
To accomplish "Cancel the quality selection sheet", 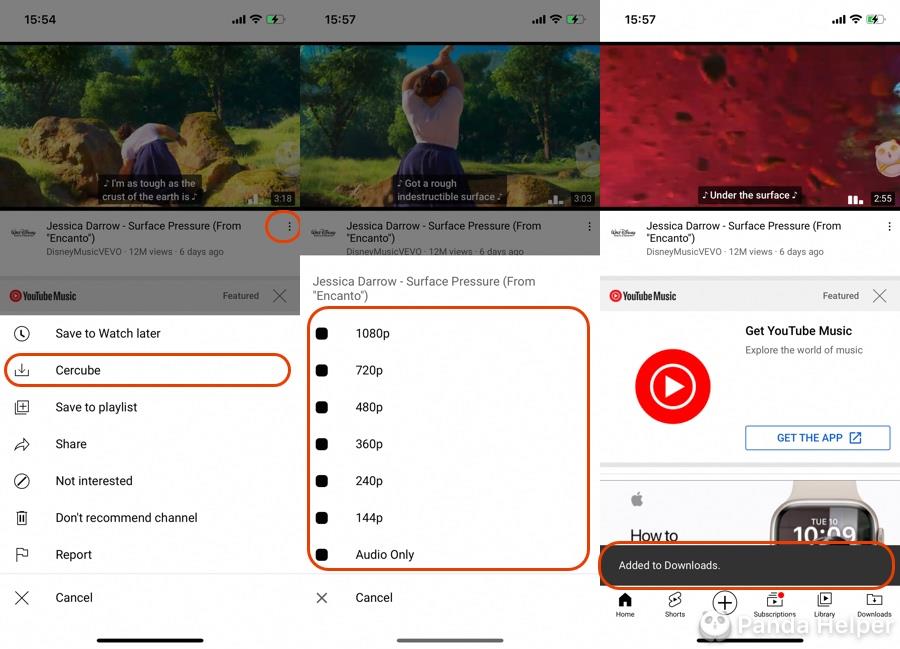I will (x=450, y=597).
